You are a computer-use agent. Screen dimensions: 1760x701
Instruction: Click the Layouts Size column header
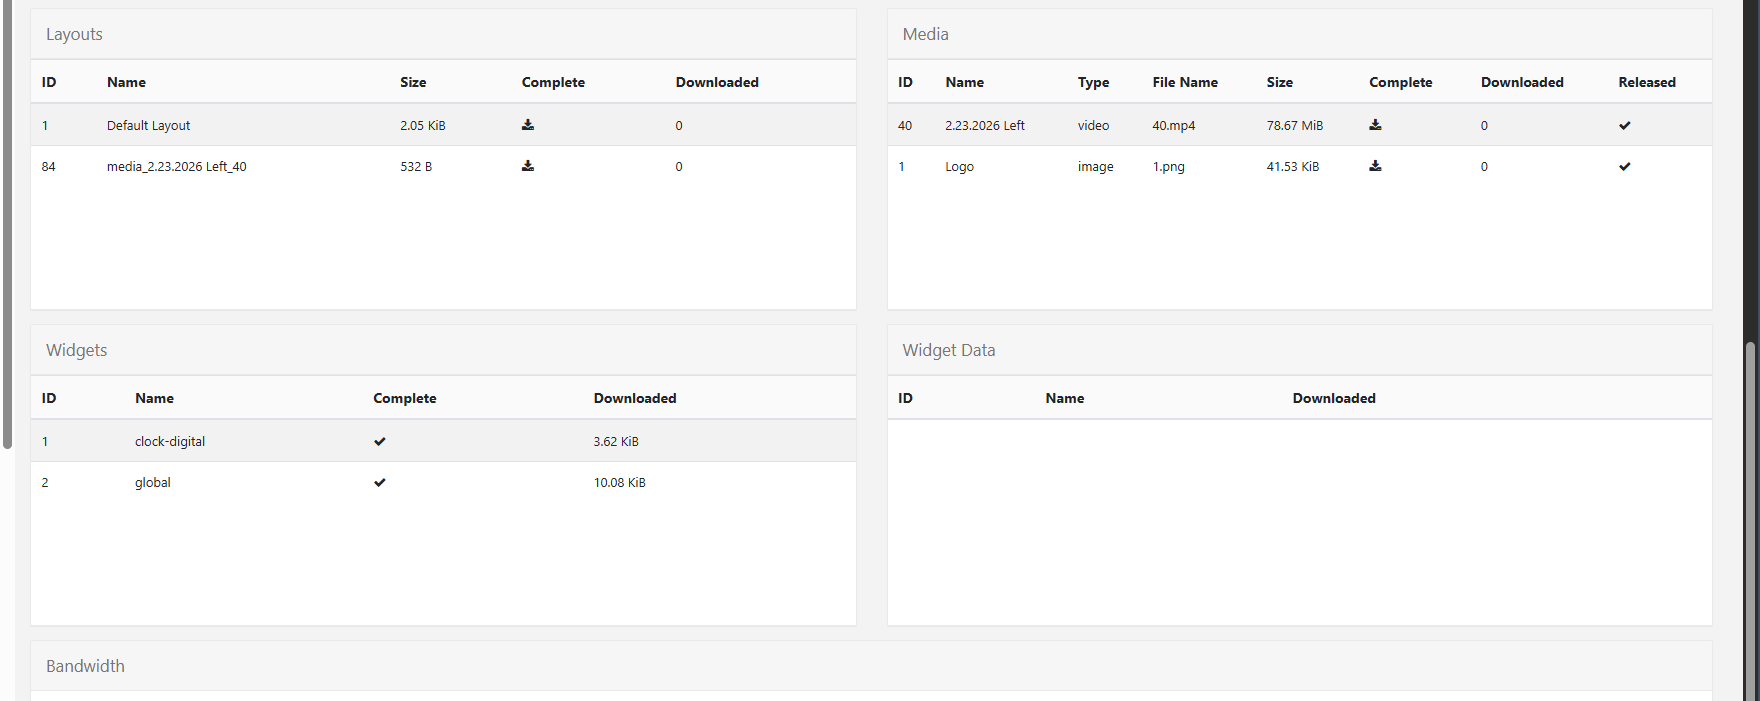point(413,82)
